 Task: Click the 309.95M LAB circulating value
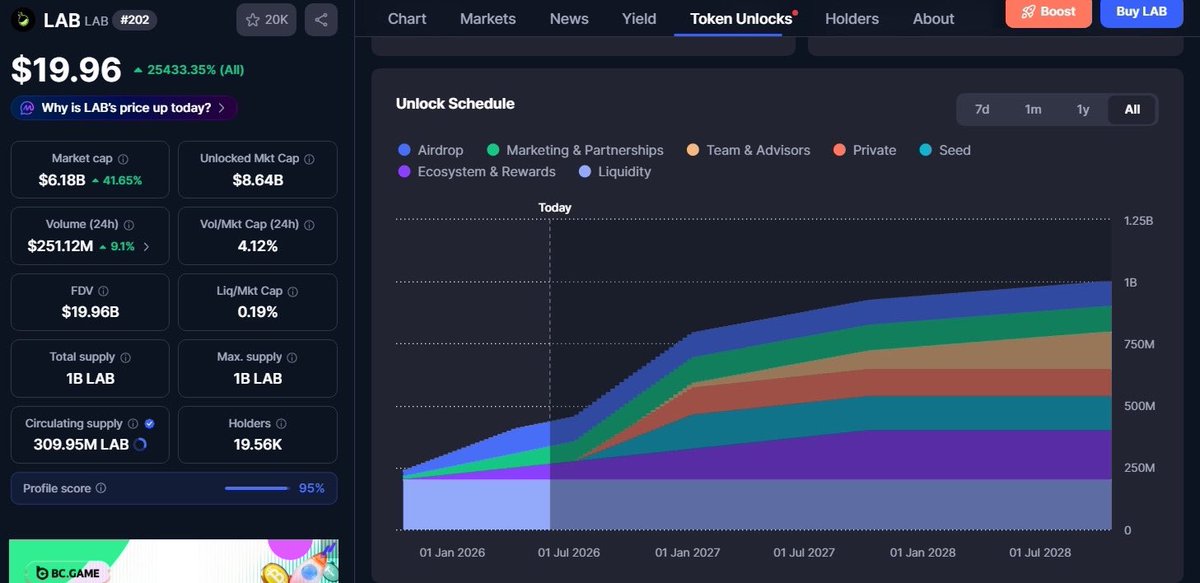click(81, 444)
